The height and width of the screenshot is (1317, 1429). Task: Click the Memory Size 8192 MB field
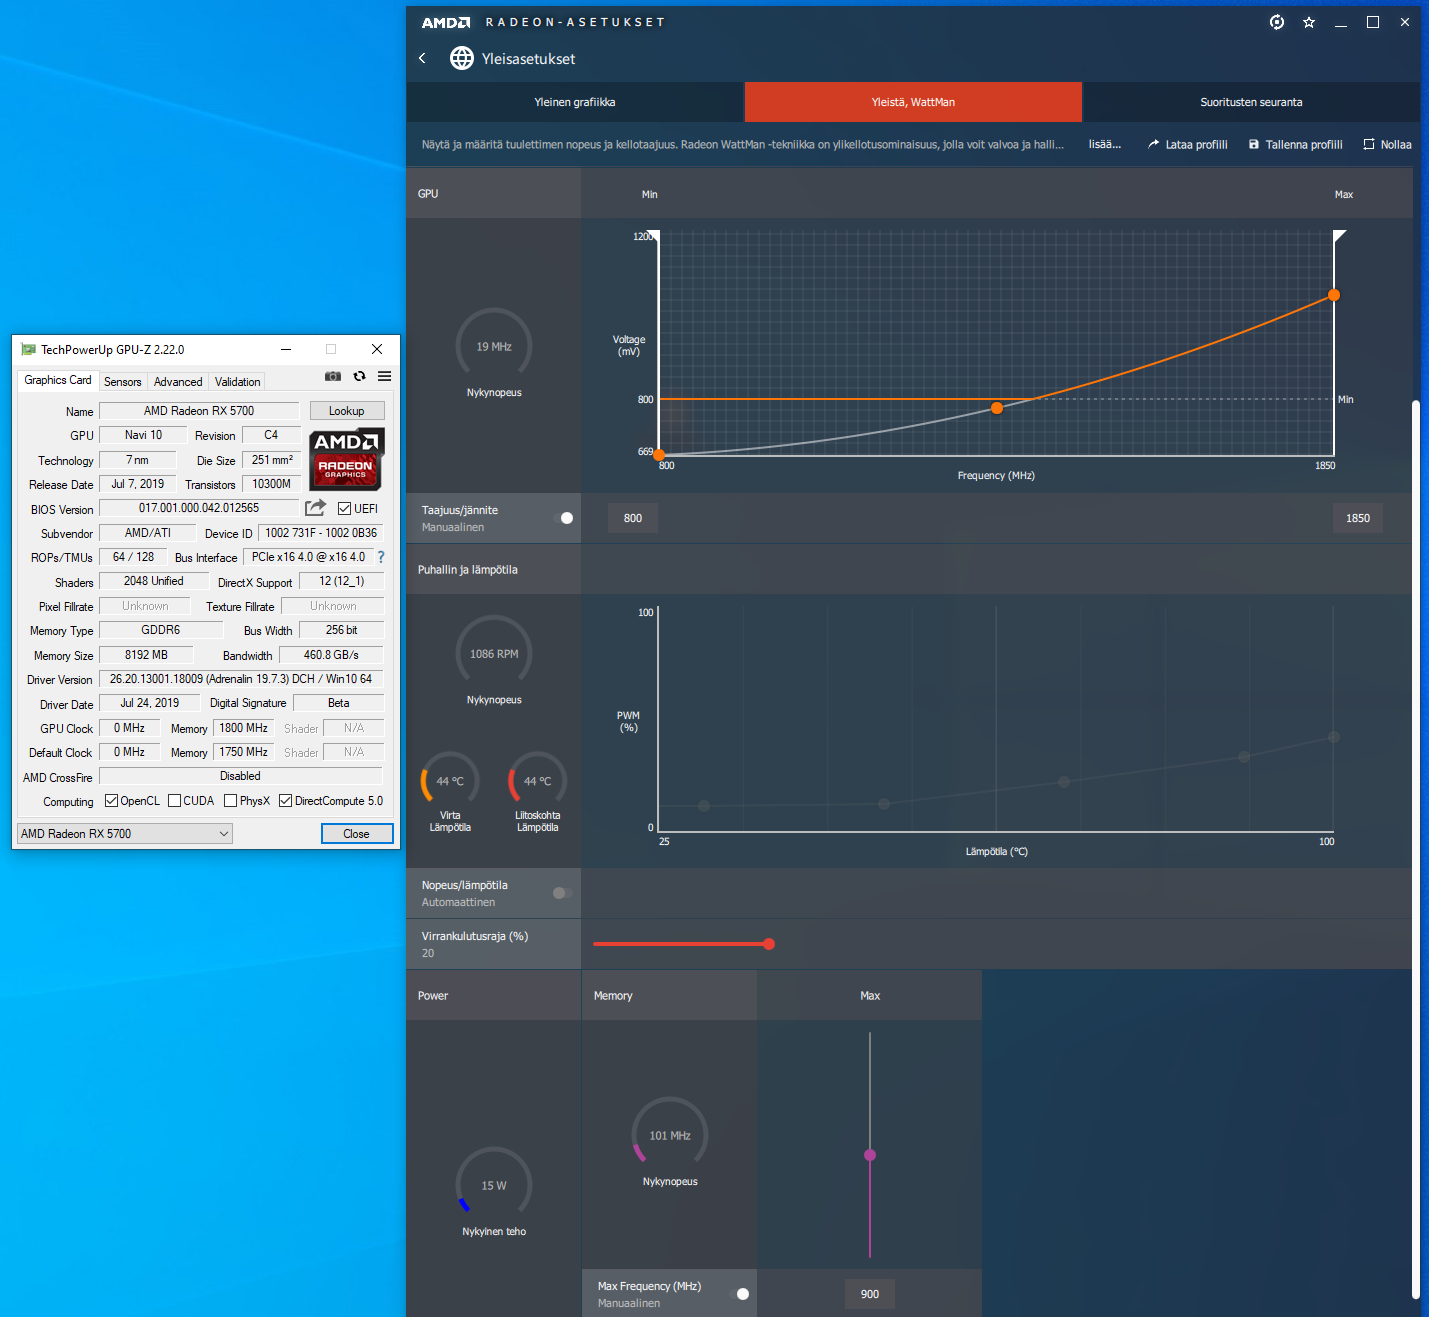pyautogui.click(x=146, y=655)
